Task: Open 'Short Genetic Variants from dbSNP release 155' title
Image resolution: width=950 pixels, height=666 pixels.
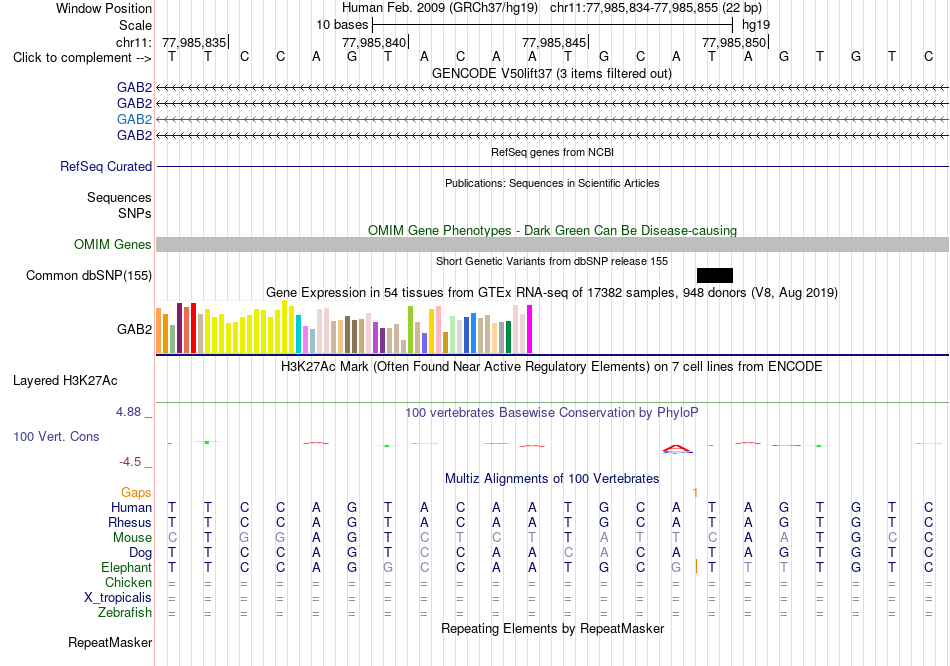Action: point(552,261)
